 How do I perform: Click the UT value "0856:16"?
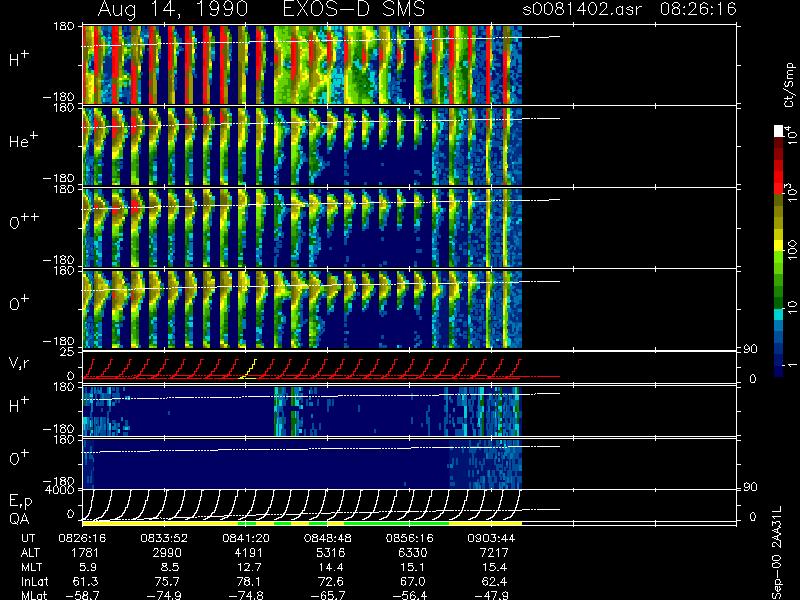(409, 538)
